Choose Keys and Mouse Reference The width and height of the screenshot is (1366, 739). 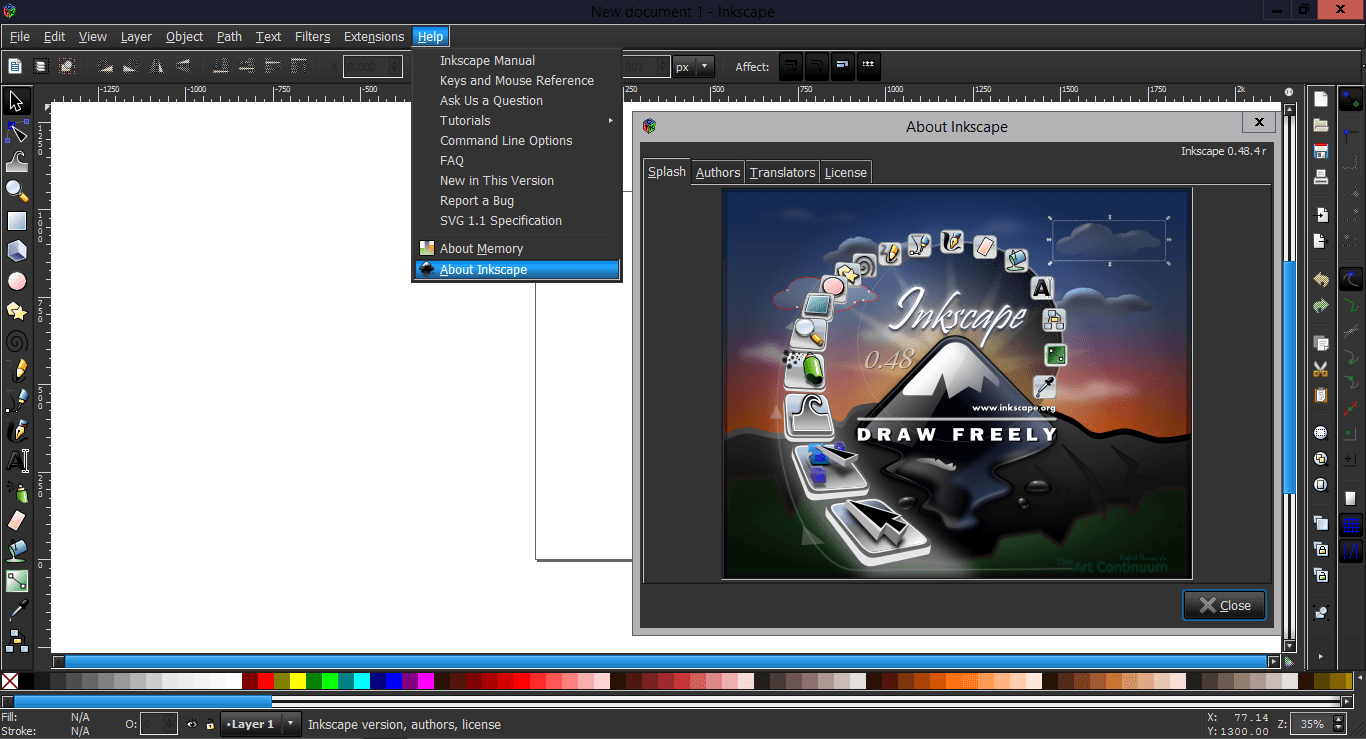517,81
